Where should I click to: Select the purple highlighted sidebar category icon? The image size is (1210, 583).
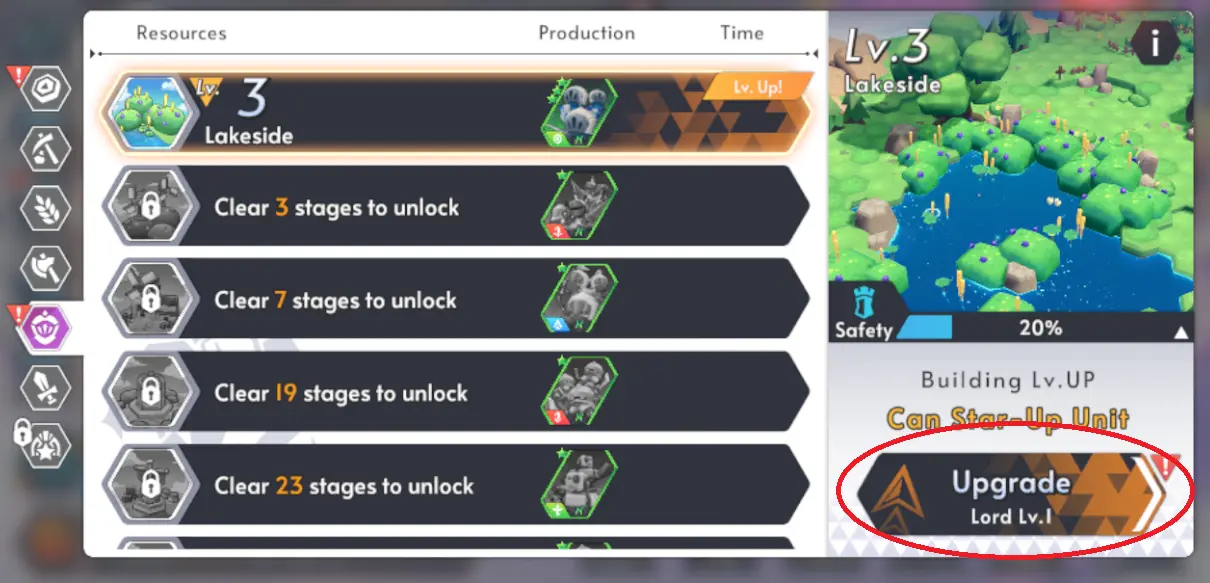point(46,326)
